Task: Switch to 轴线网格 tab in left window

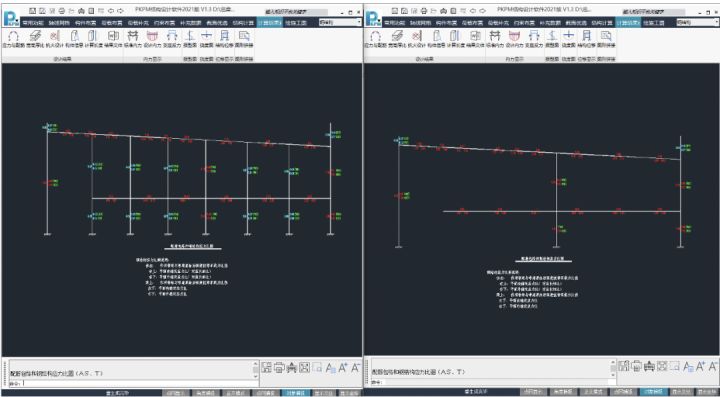Action: pos(59,22)
